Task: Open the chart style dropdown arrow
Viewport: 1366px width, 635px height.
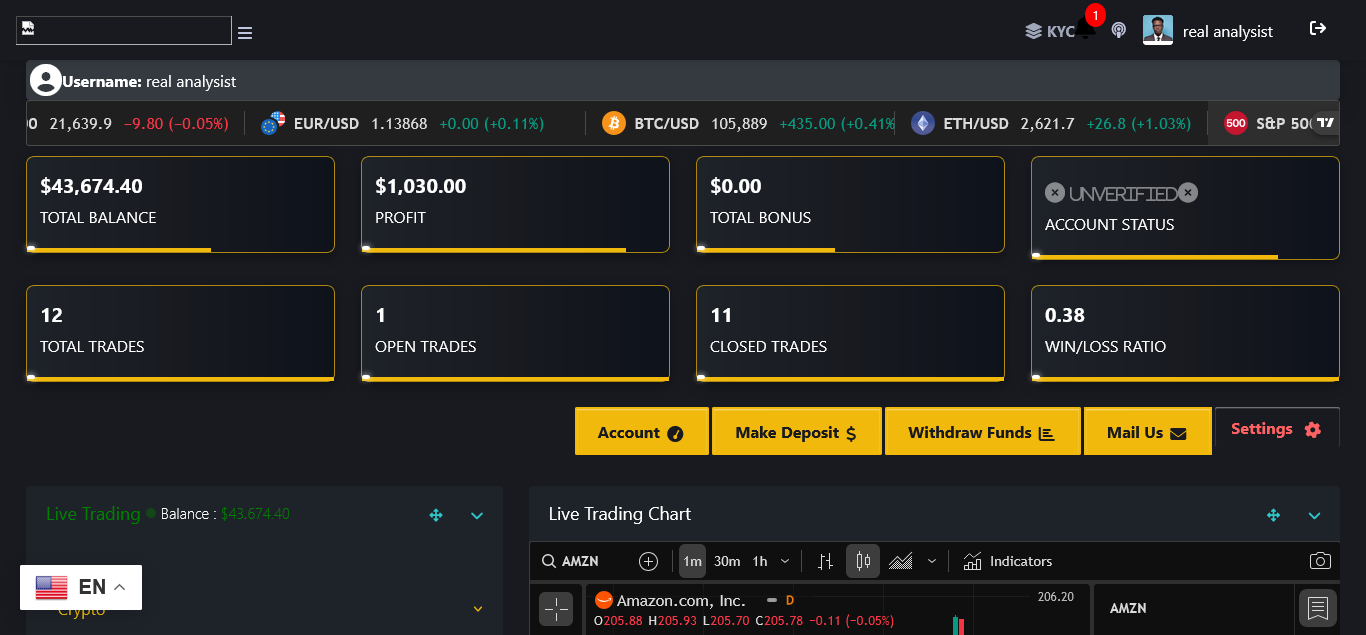Action: [932, 561]
